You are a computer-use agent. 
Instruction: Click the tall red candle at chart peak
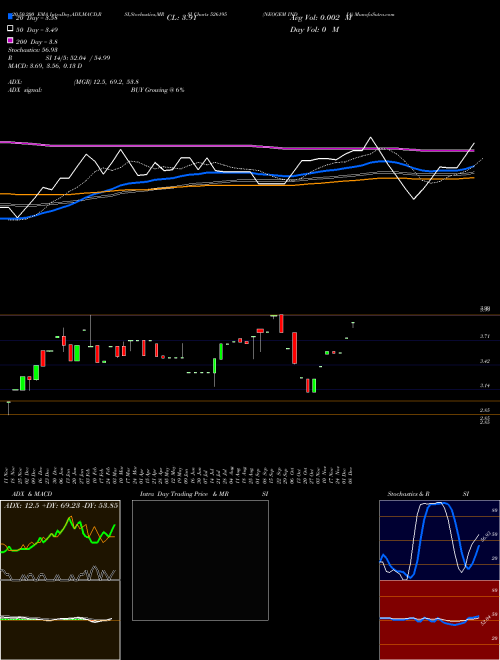[x=281, y=323]
